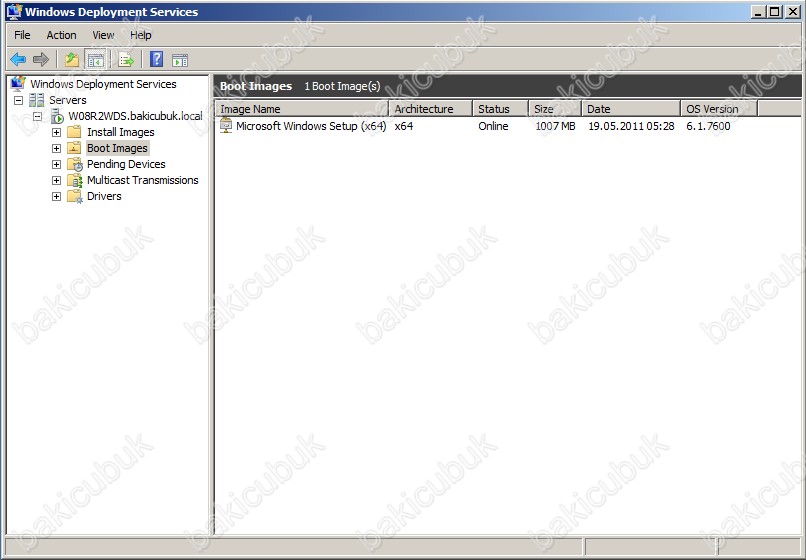Click the 1 Boot Image(s) count text
806x560 pixels.
point(342,86)
